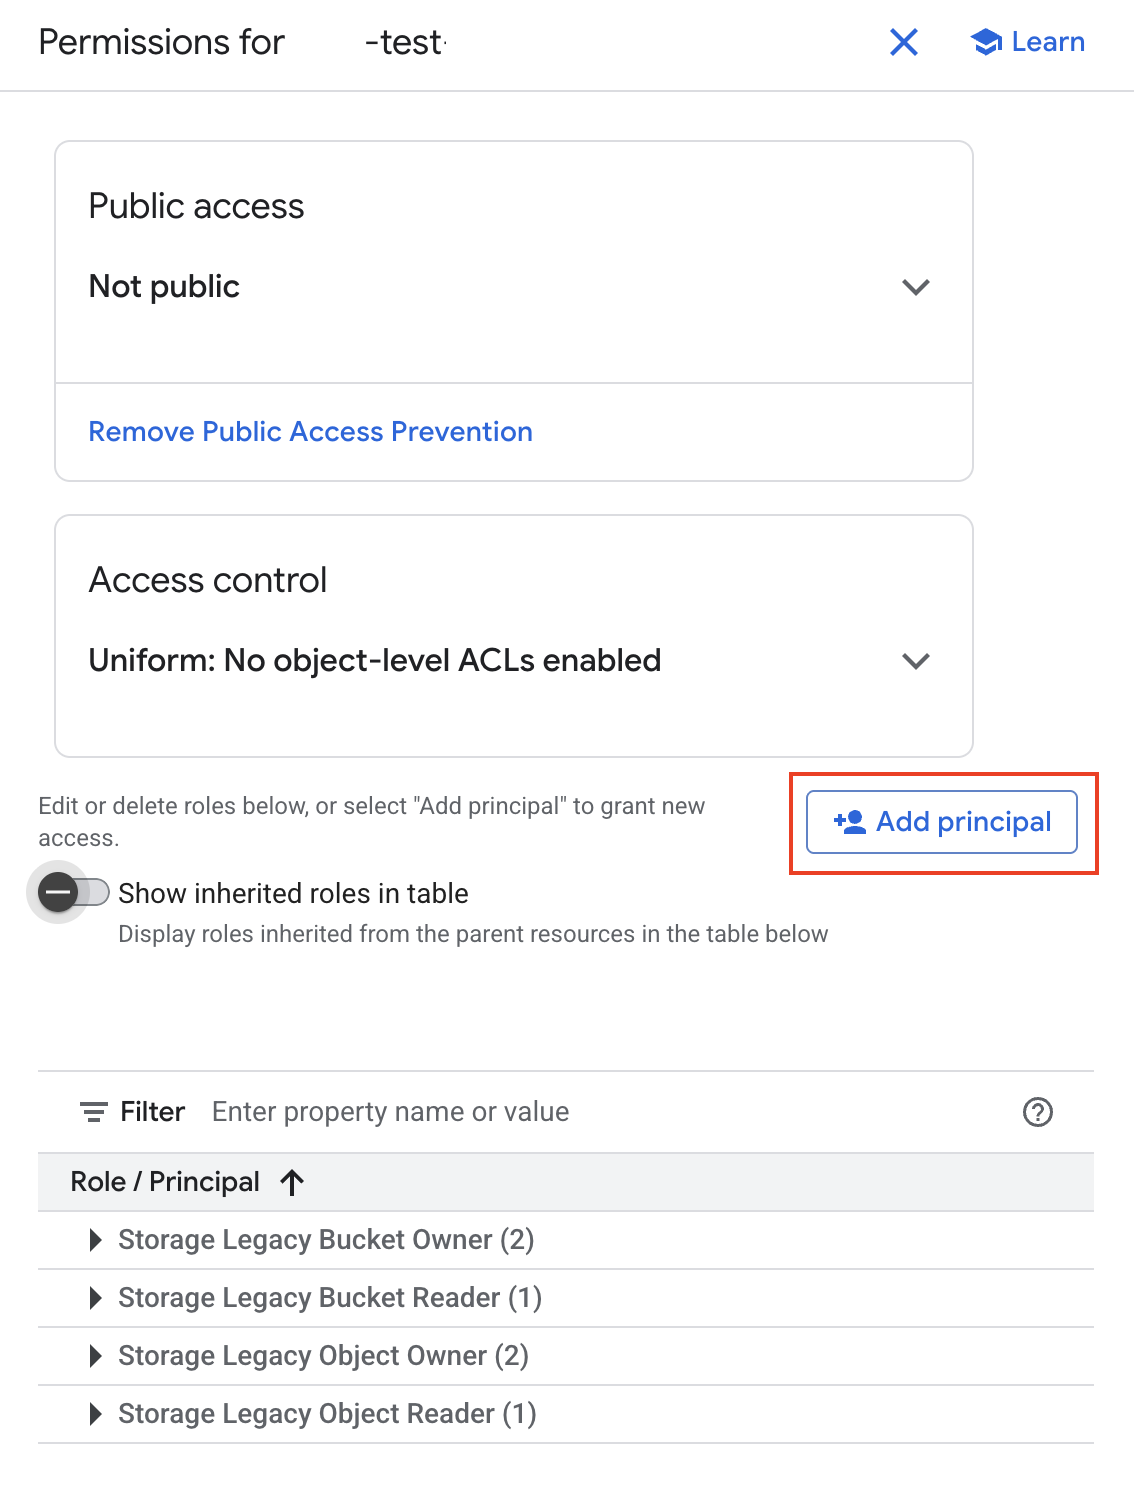Click the Role / Principal column header
This screenshot has width=1134, height=1498.
click(165, 1182)
